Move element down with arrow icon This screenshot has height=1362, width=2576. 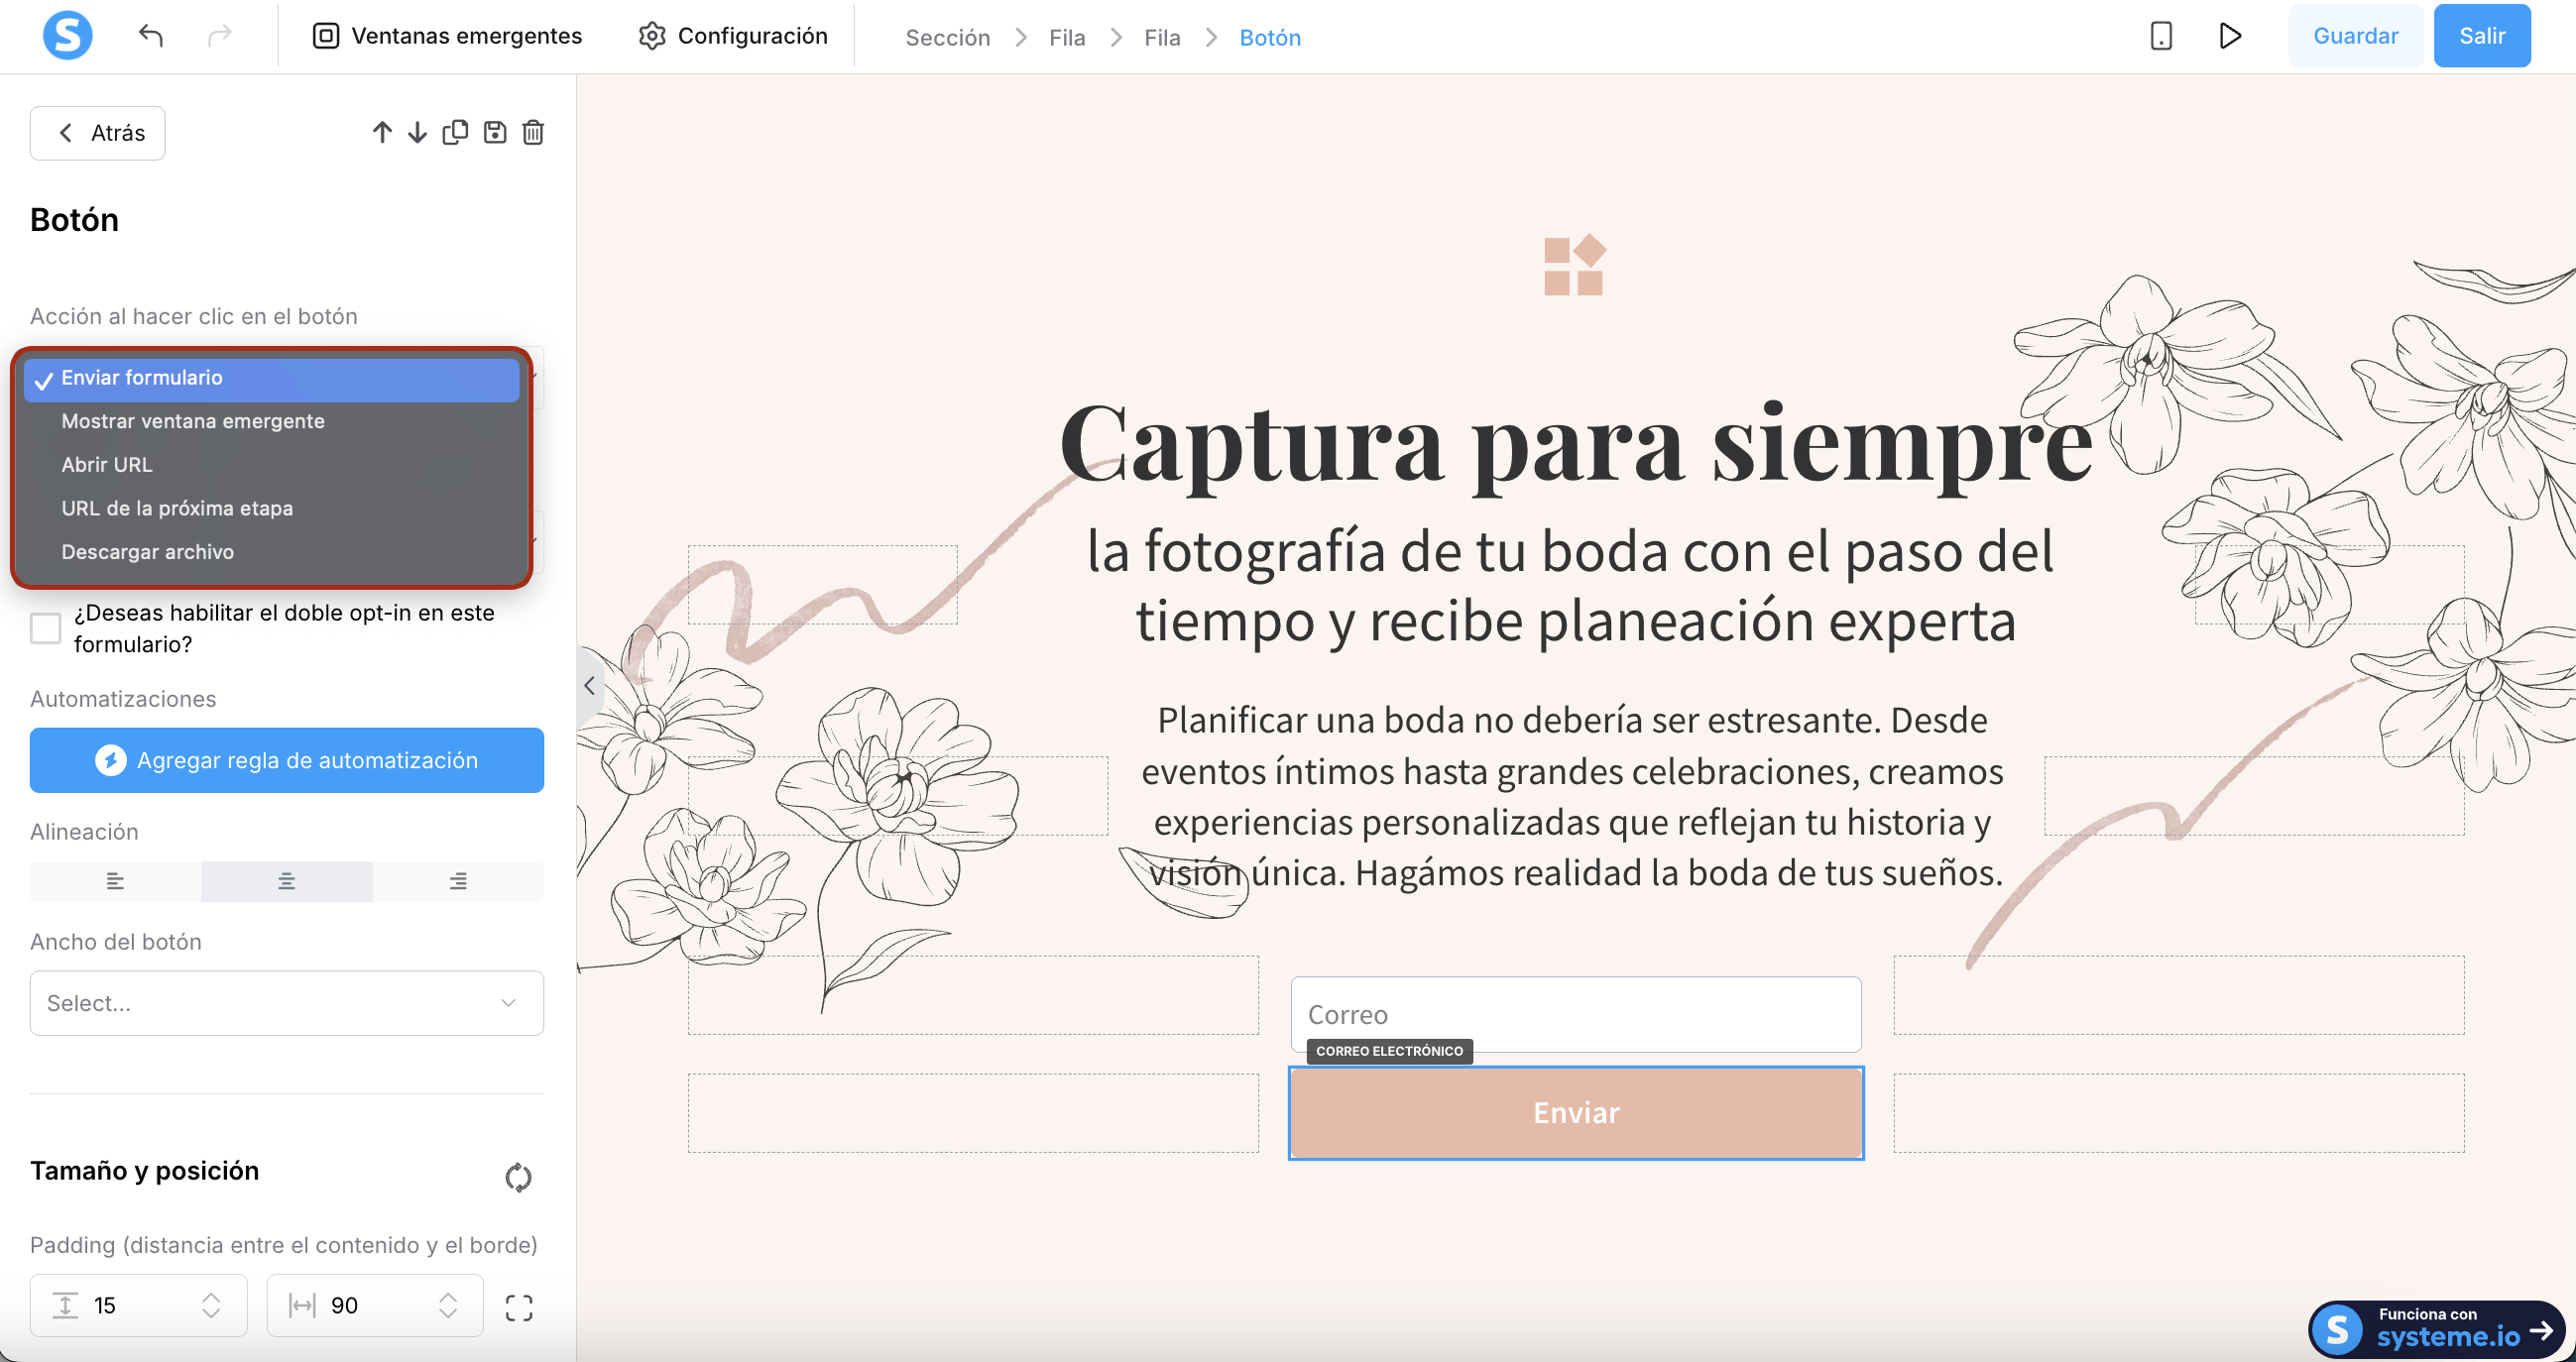pyautogui.click(x=417, y=132)
